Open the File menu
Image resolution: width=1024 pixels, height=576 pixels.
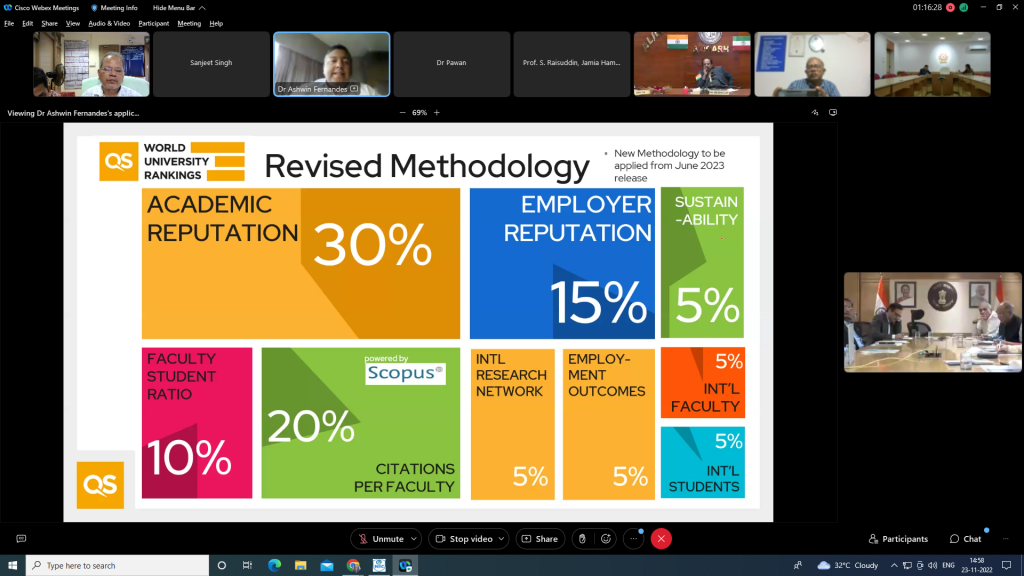click(x=9, y=24)
